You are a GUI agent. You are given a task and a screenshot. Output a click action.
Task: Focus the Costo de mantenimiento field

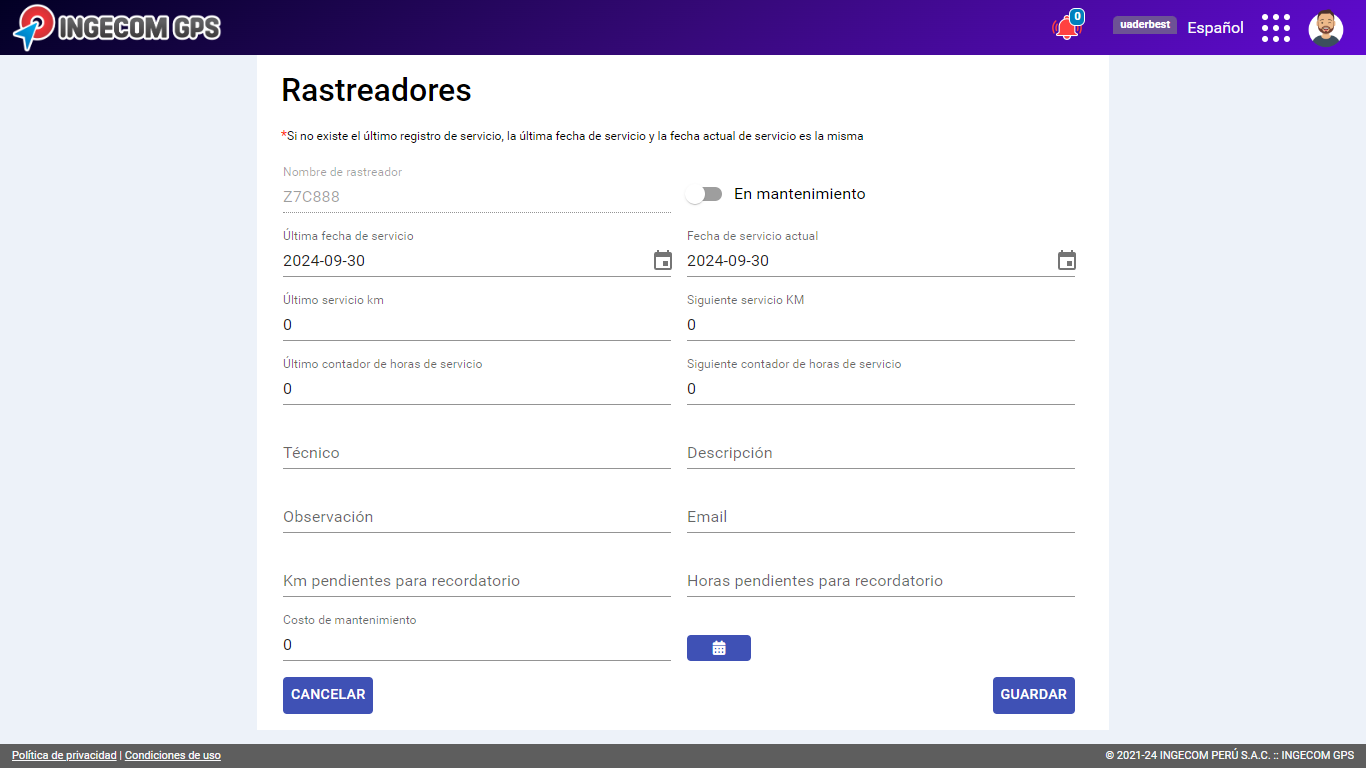(x=476, y=645)
